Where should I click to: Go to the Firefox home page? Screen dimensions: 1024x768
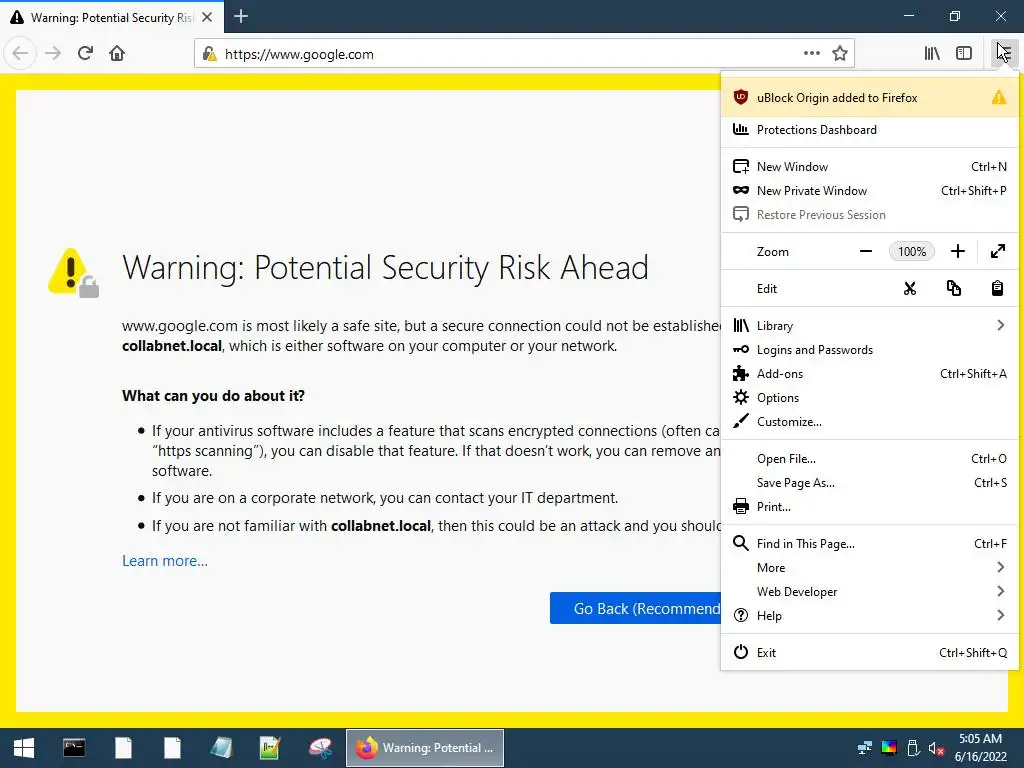coord(117,54)
